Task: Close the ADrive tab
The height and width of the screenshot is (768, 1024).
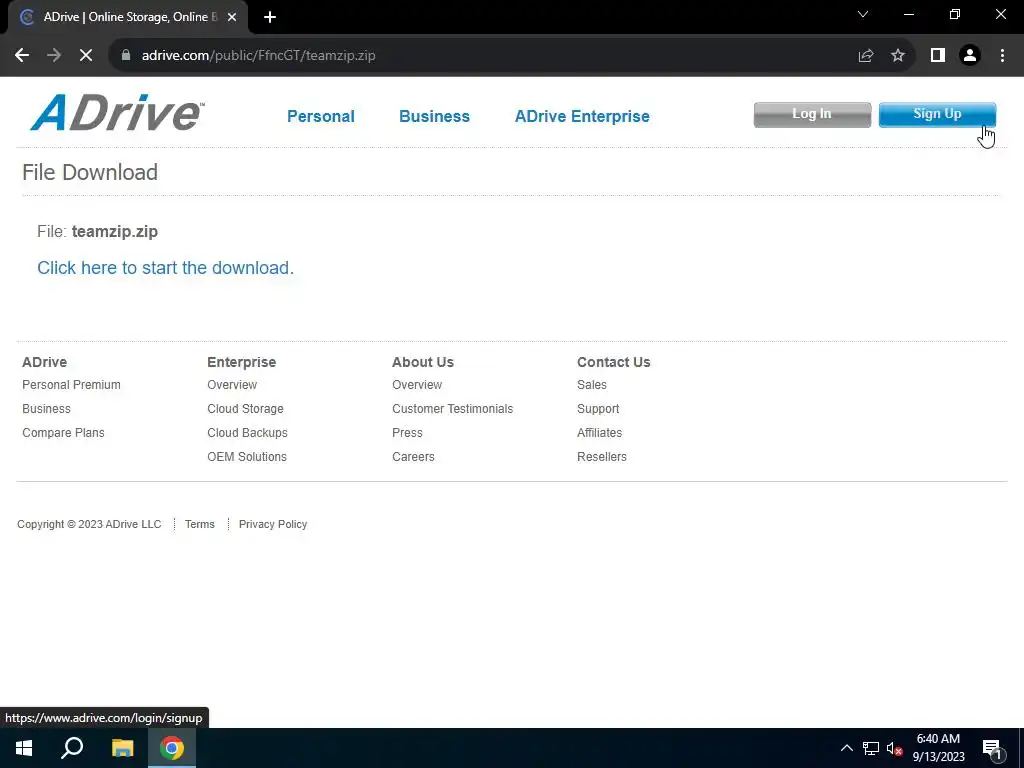Action: pos(232,17)
